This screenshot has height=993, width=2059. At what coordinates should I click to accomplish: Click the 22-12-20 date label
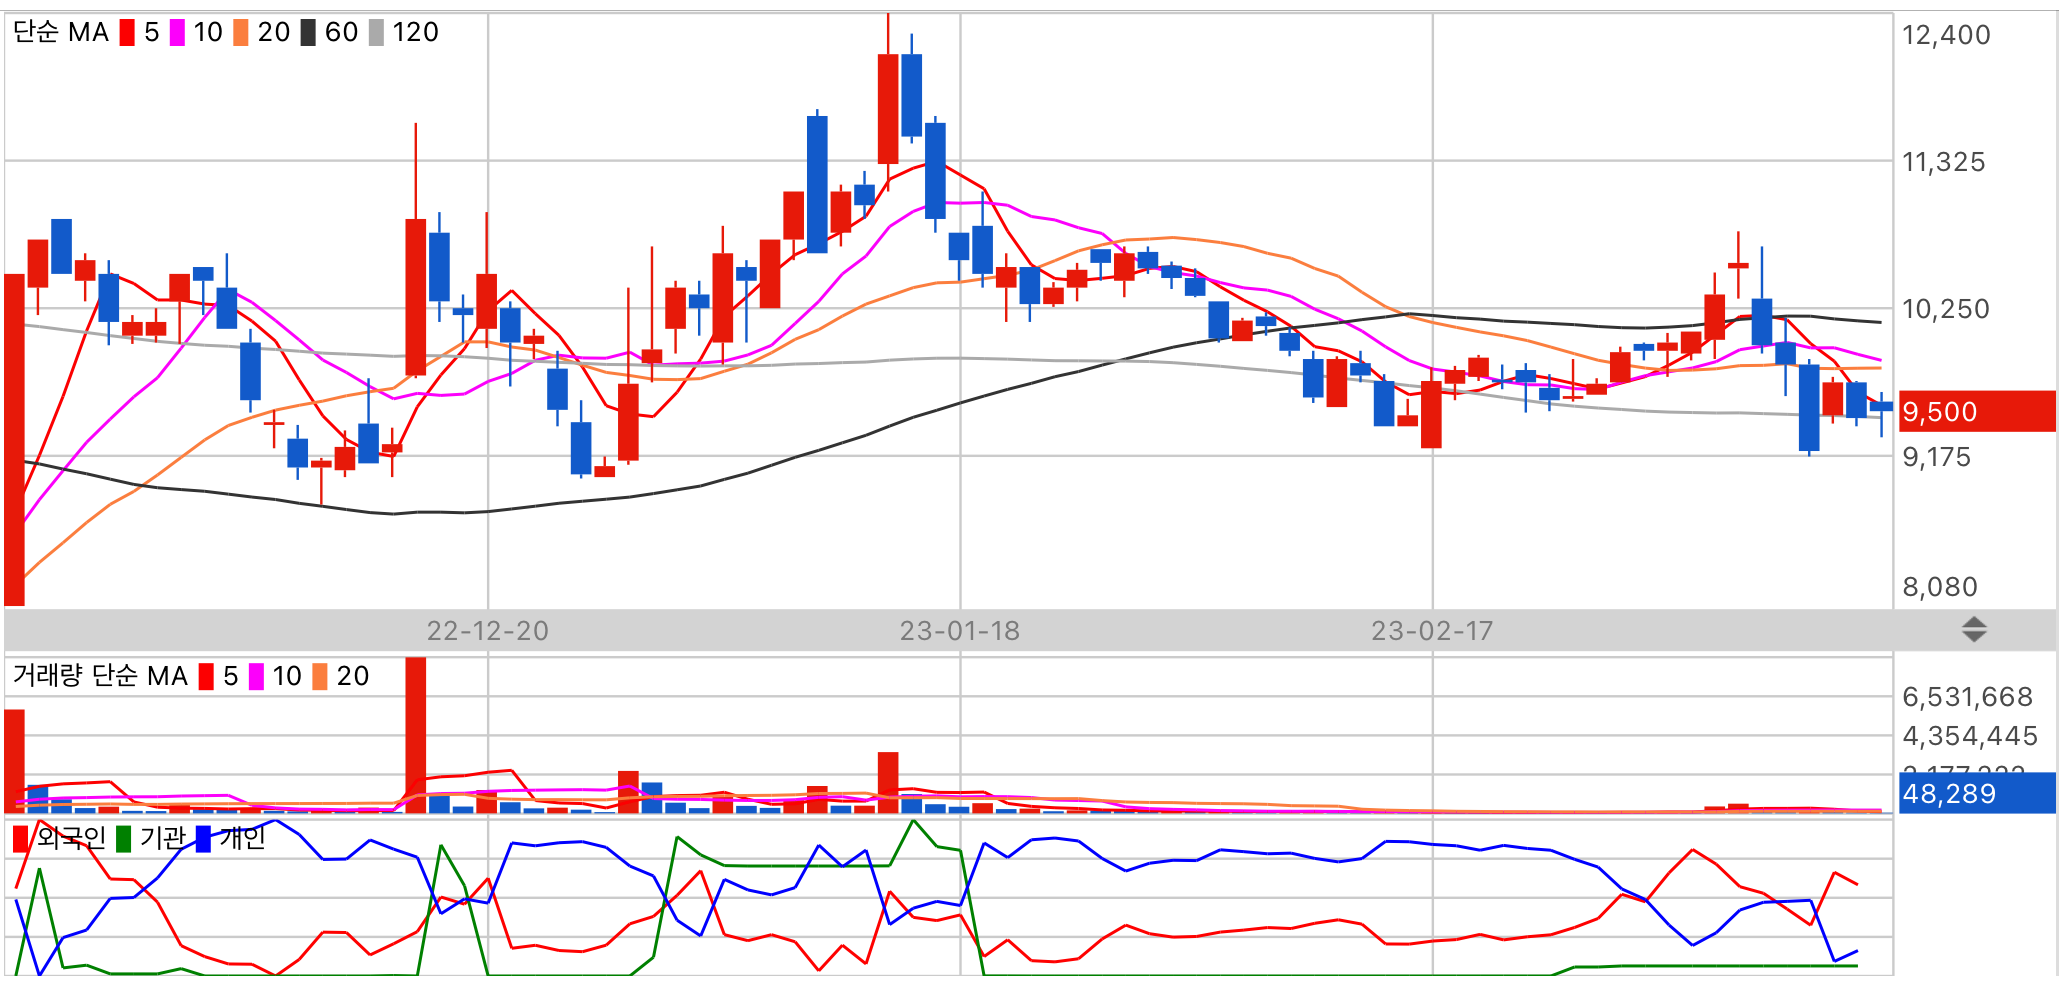pos(488,631)
